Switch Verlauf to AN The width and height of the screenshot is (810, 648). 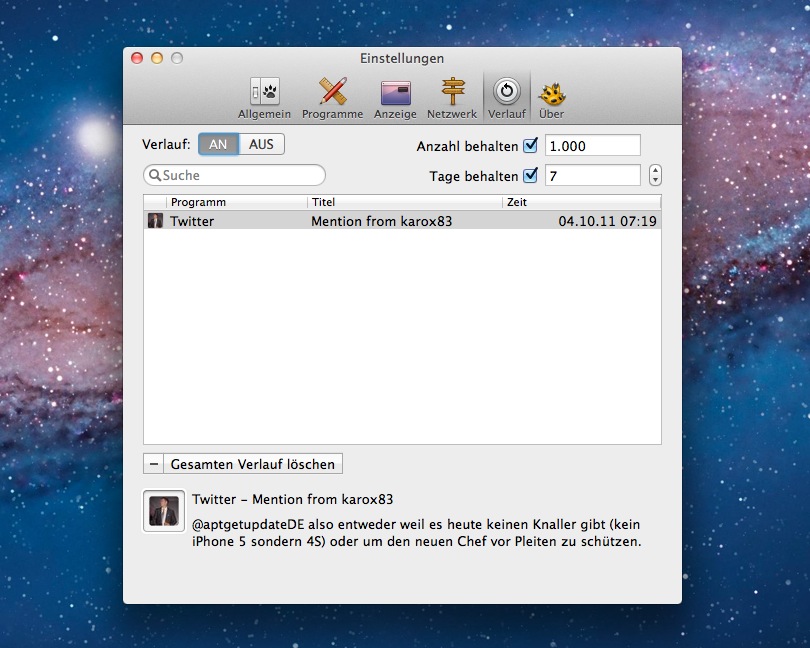pyautogui.click(x=219, y=144)
